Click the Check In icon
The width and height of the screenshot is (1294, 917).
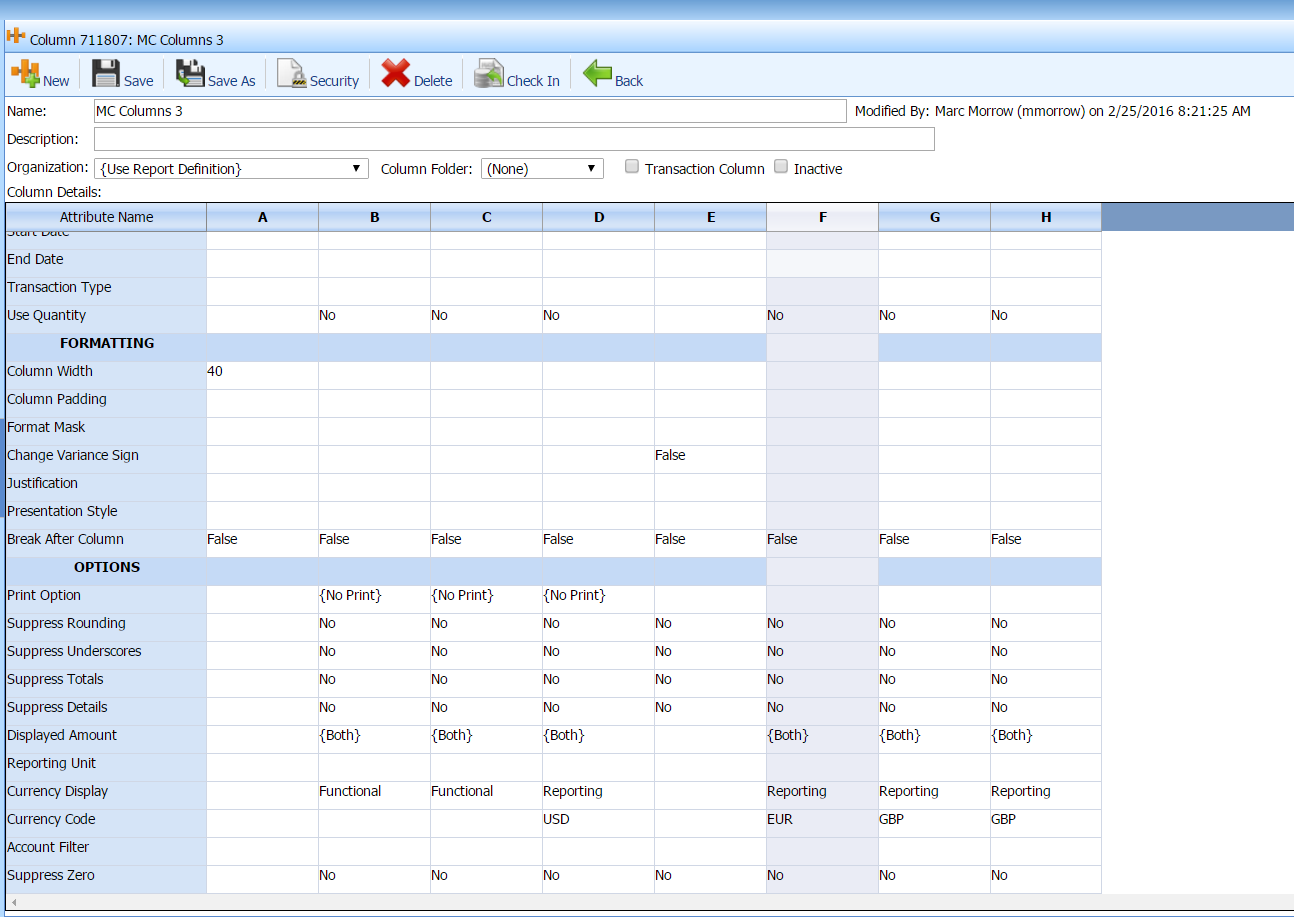pyautogui.click(x=489, y=74)
